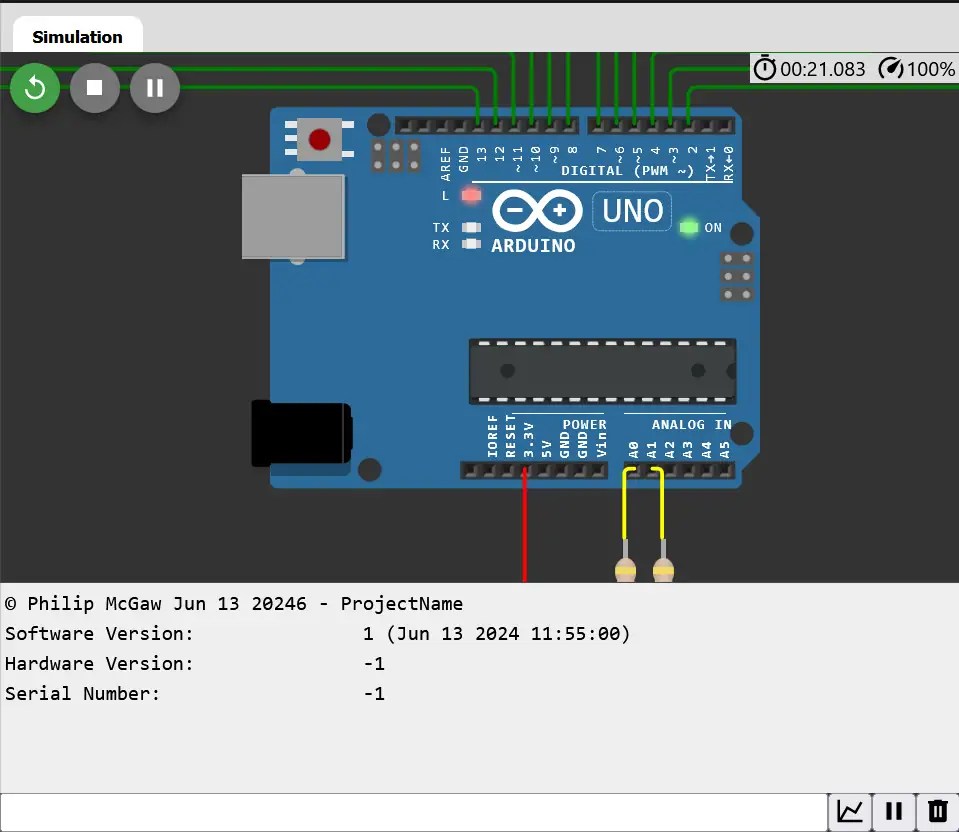Click the '1 (Jun 13 2024 11:55:00)' value

[496, 634]
